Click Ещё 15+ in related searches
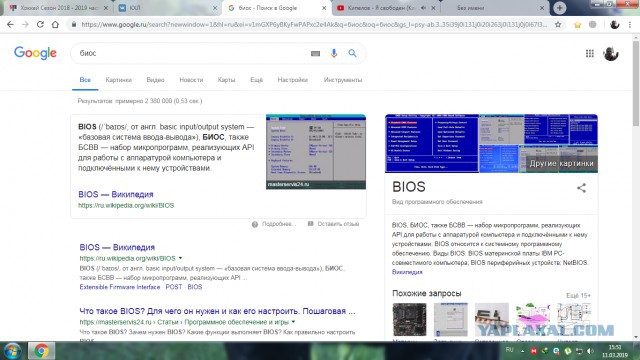This screenshot has width=640, height=360. click(x=578, y=296)
